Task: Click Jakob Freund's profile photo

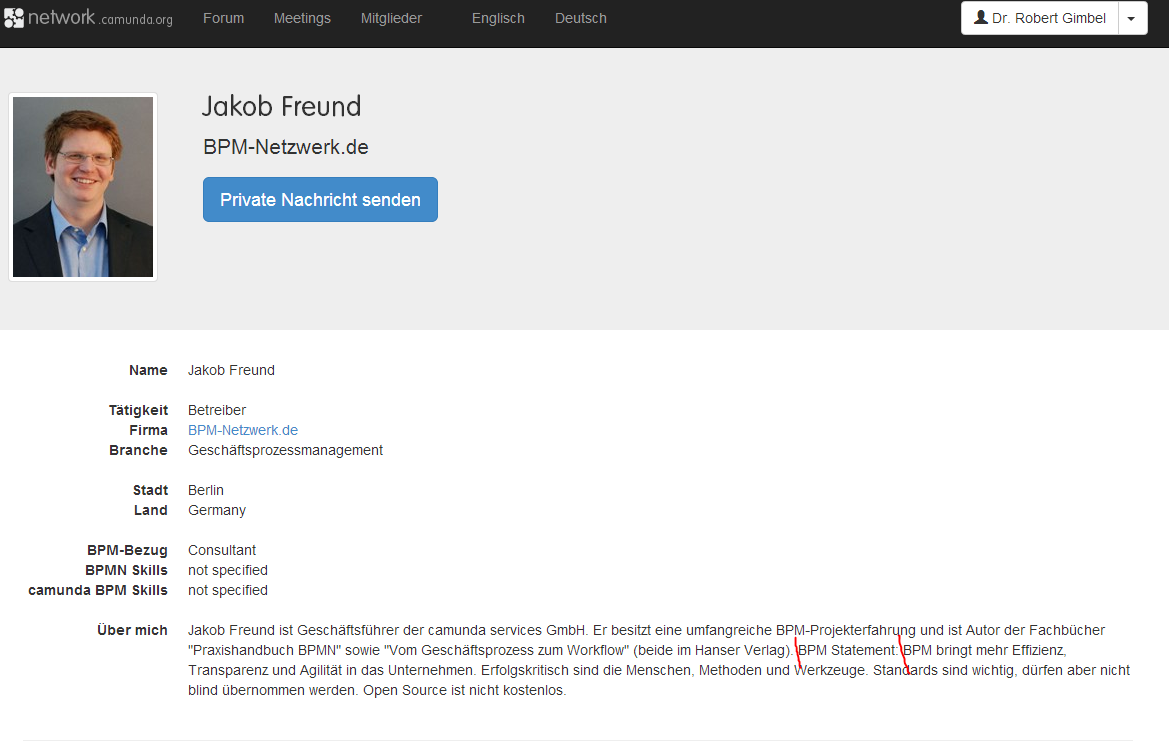Action: click(x=83, y=187)
